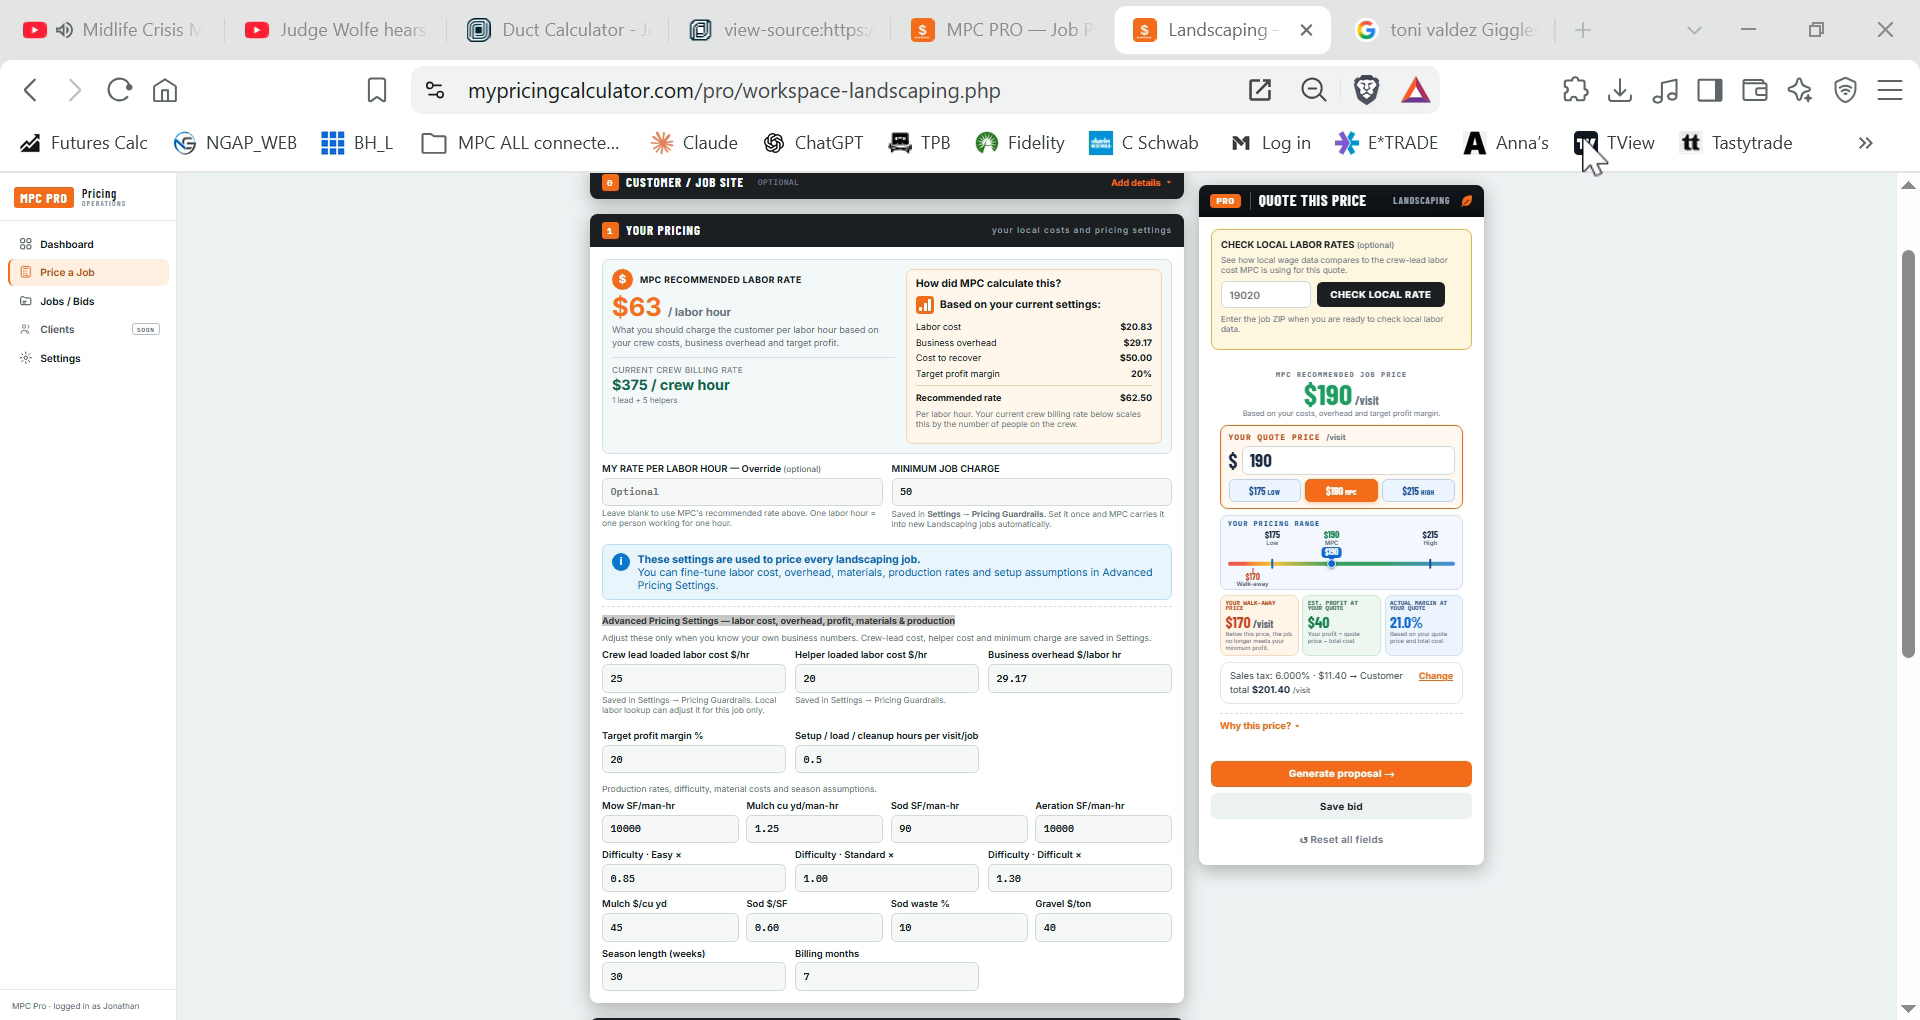Zoom out using the magnifier icon

click(1314, 90)
